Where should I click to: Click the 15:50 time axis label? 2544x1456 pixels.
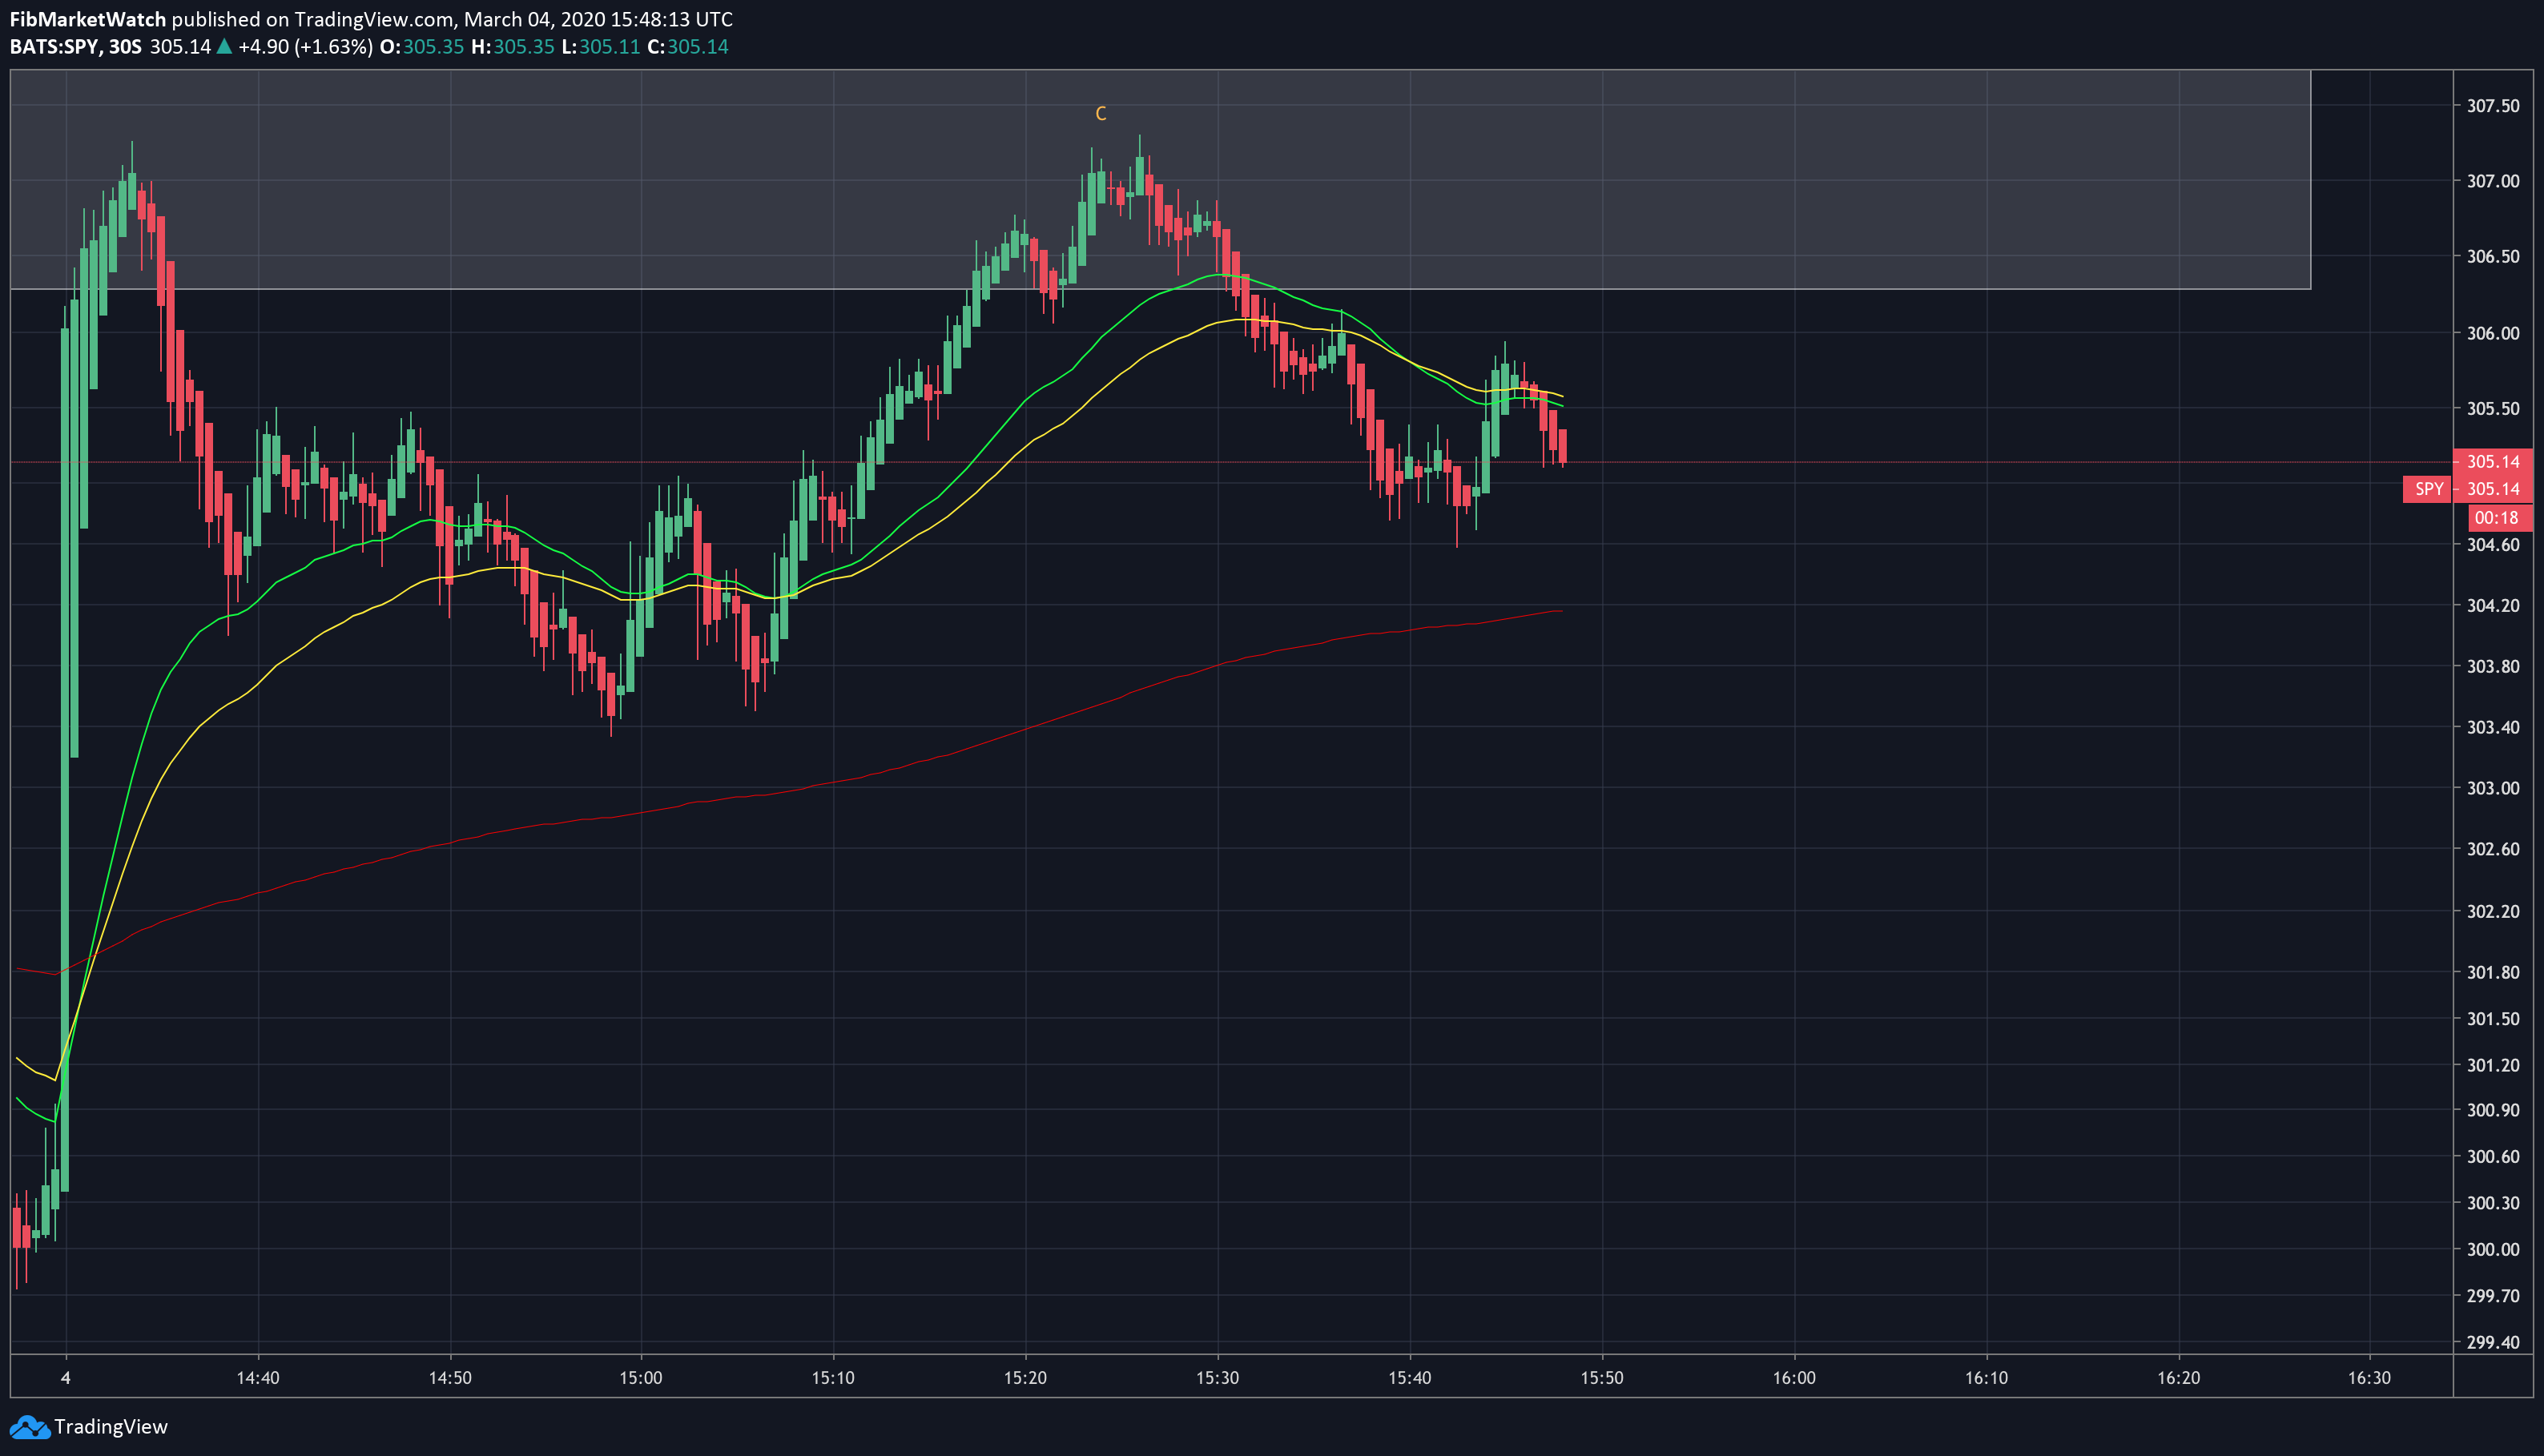tap(1602, 1378)
